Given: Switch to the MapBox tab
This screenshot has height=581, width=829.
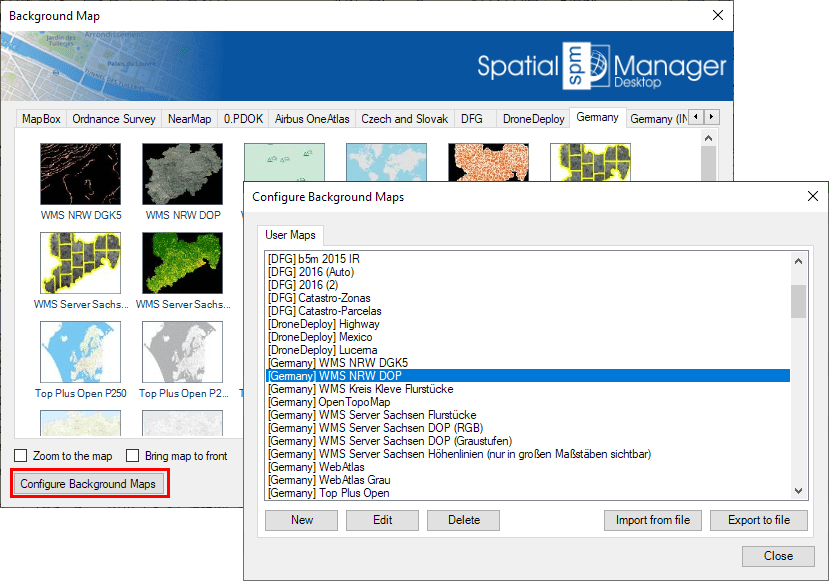Looking at the screenshot, I should coord(40,118).
